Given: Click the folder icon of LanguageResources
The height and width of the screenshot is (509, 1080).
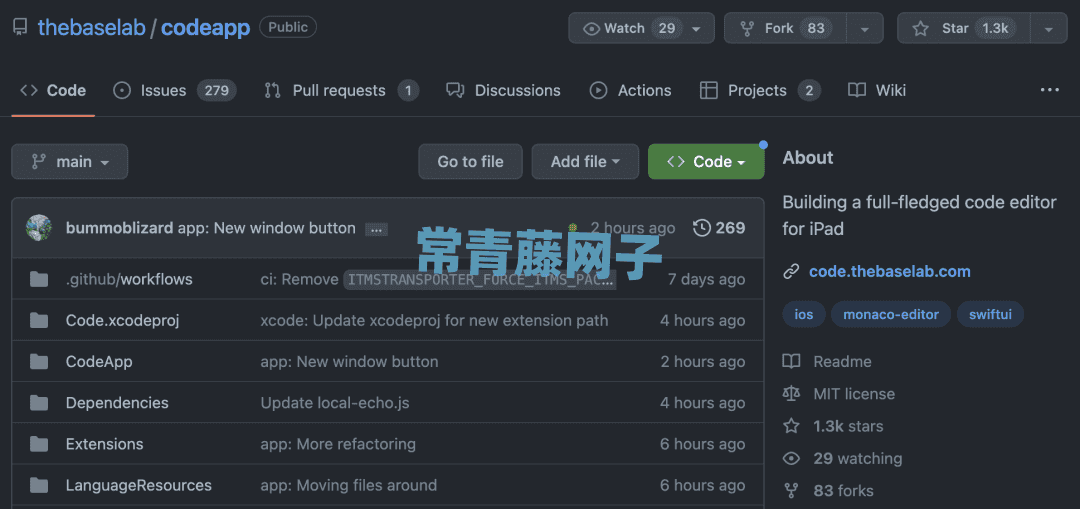Looking at the screenshot, I should click(x=39, y=486).
